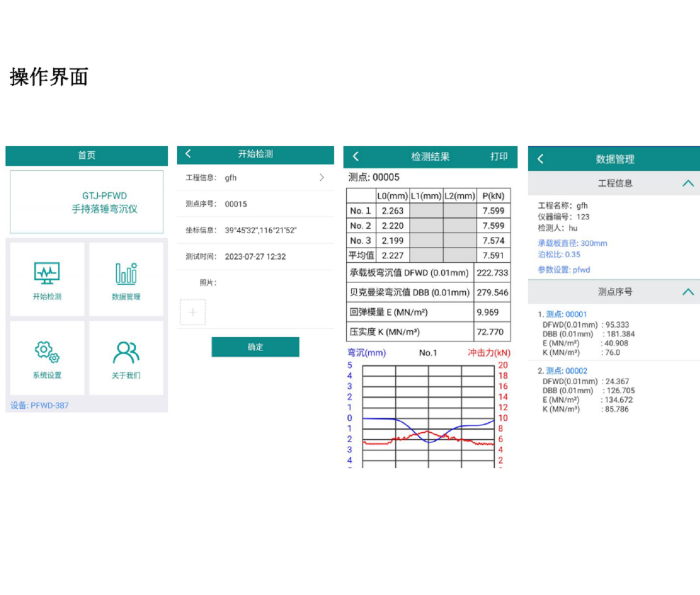The width and height of the screenshot is (700, 595).
Task: Open 开始检测 monitor icon on home
Action: pos(47,273)
